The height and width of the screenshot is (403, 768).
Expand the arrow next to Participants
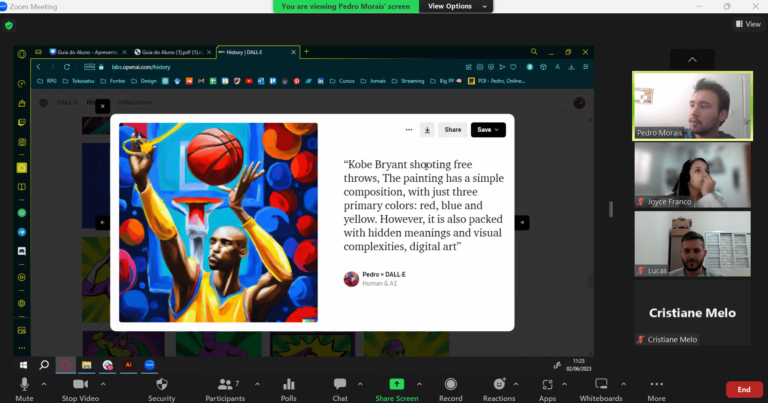[257, 384]
